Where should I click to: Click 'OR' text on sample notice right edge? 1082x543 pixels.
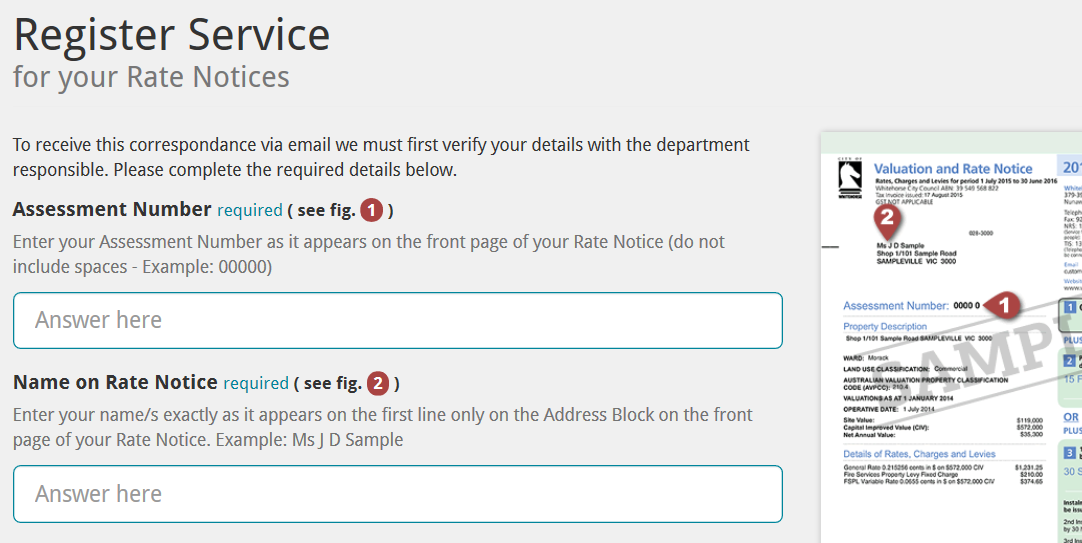click(1071, 417)
